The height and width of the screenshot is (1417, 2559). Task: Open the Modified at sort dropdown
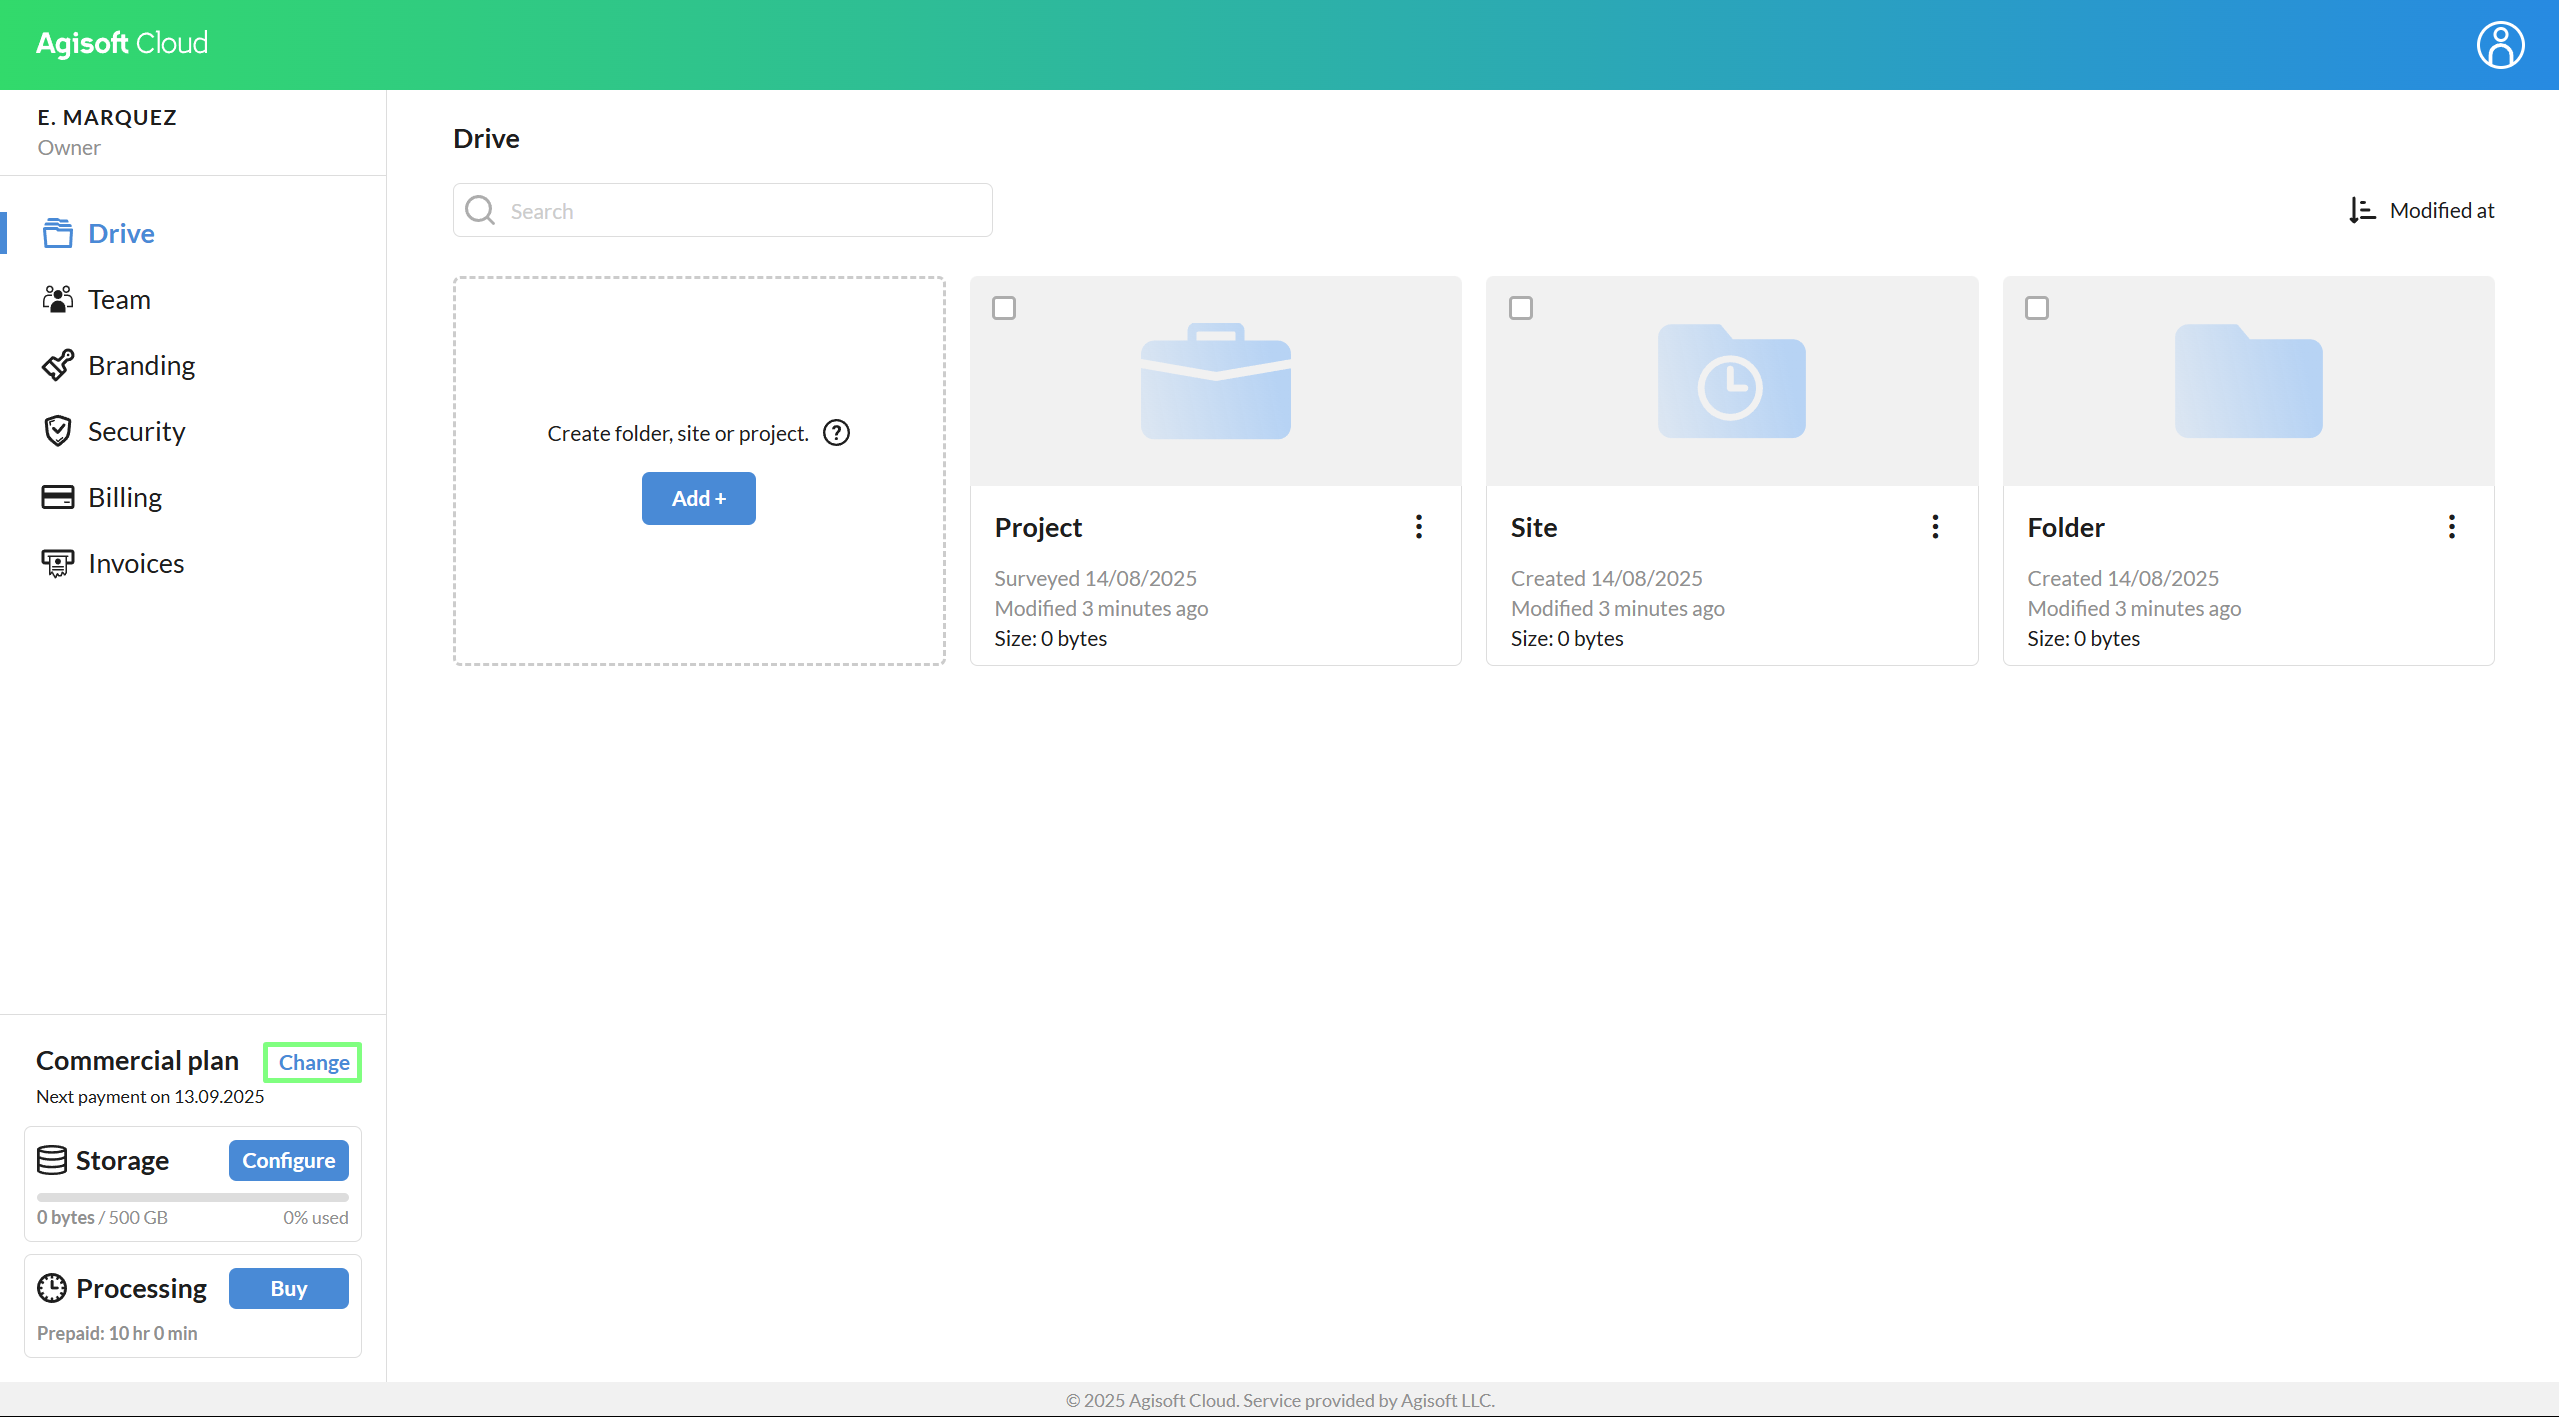[2441, 210]
